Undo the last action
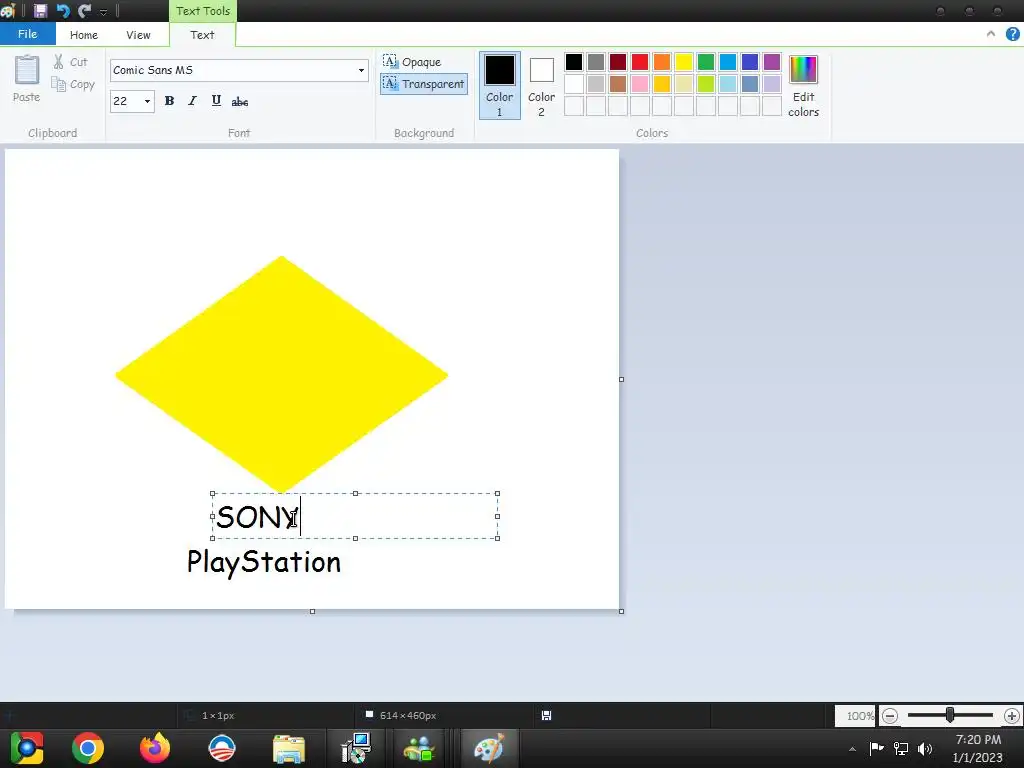Image resolution: width=1024 pixels, height=768 pixels. tap(63, 10)
